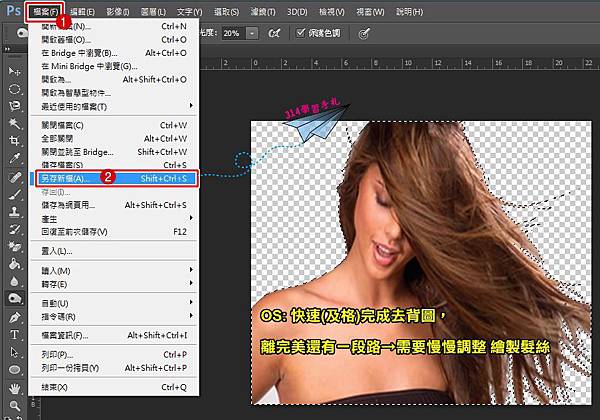The width and height of the screenshot is (600, 420).
Task: Choose 回復至前次儲存(V) entry
Action: click(114, 232)
